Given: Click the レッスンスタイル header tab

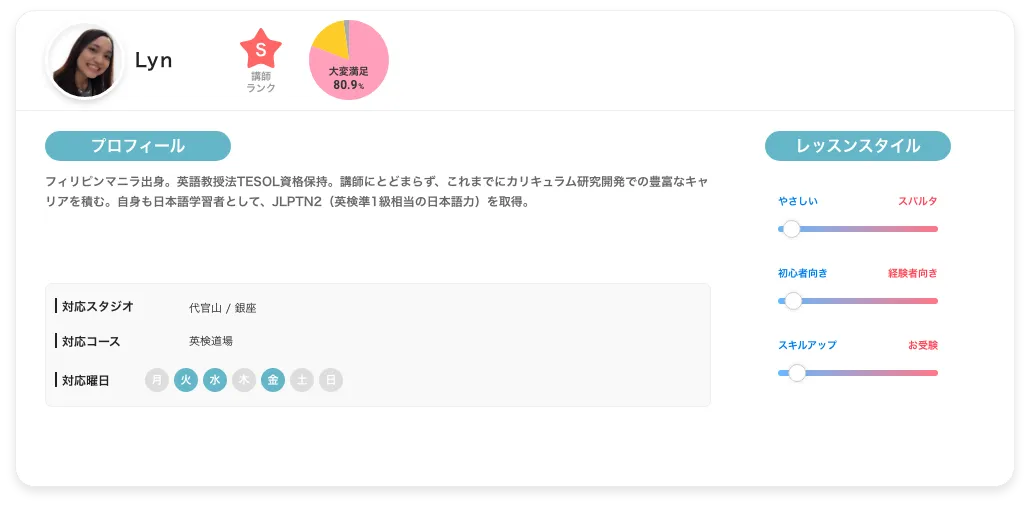Looking at the screenshot, I should [x=858, y=146].
